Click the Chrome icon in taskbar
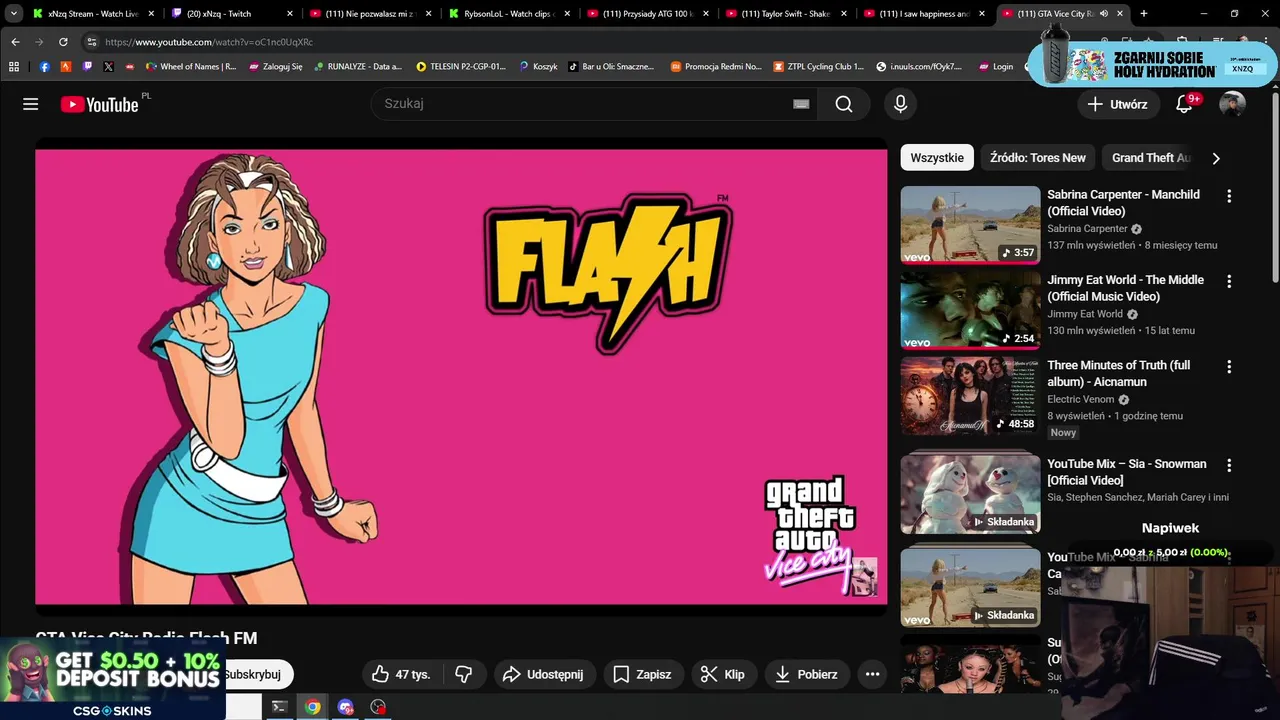This screenshot has height=720, width=1280. coord(313,707)
